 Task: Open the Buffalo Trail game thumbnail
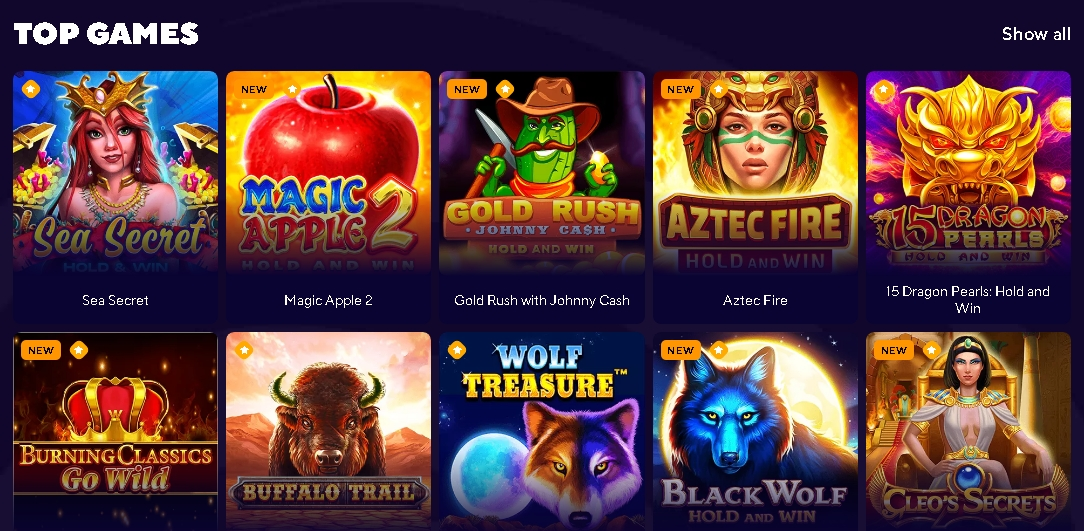328,431
